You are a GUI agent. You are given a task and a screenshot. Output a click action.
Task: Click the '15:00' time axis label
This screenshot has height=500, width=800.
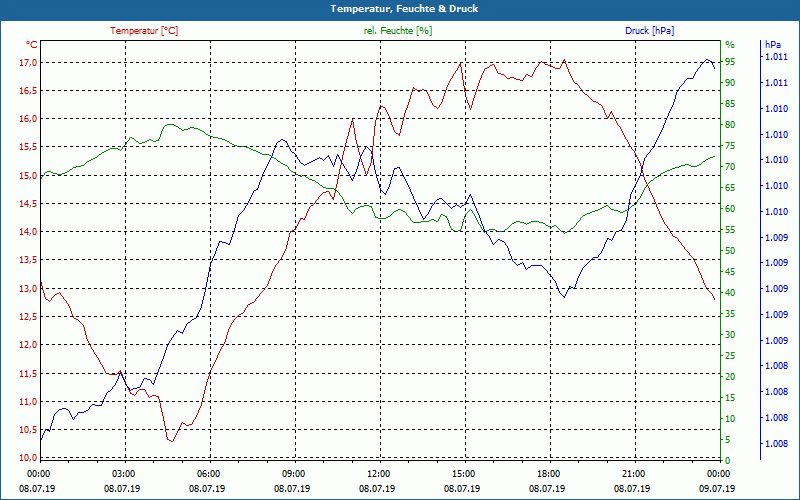point(463,473)
